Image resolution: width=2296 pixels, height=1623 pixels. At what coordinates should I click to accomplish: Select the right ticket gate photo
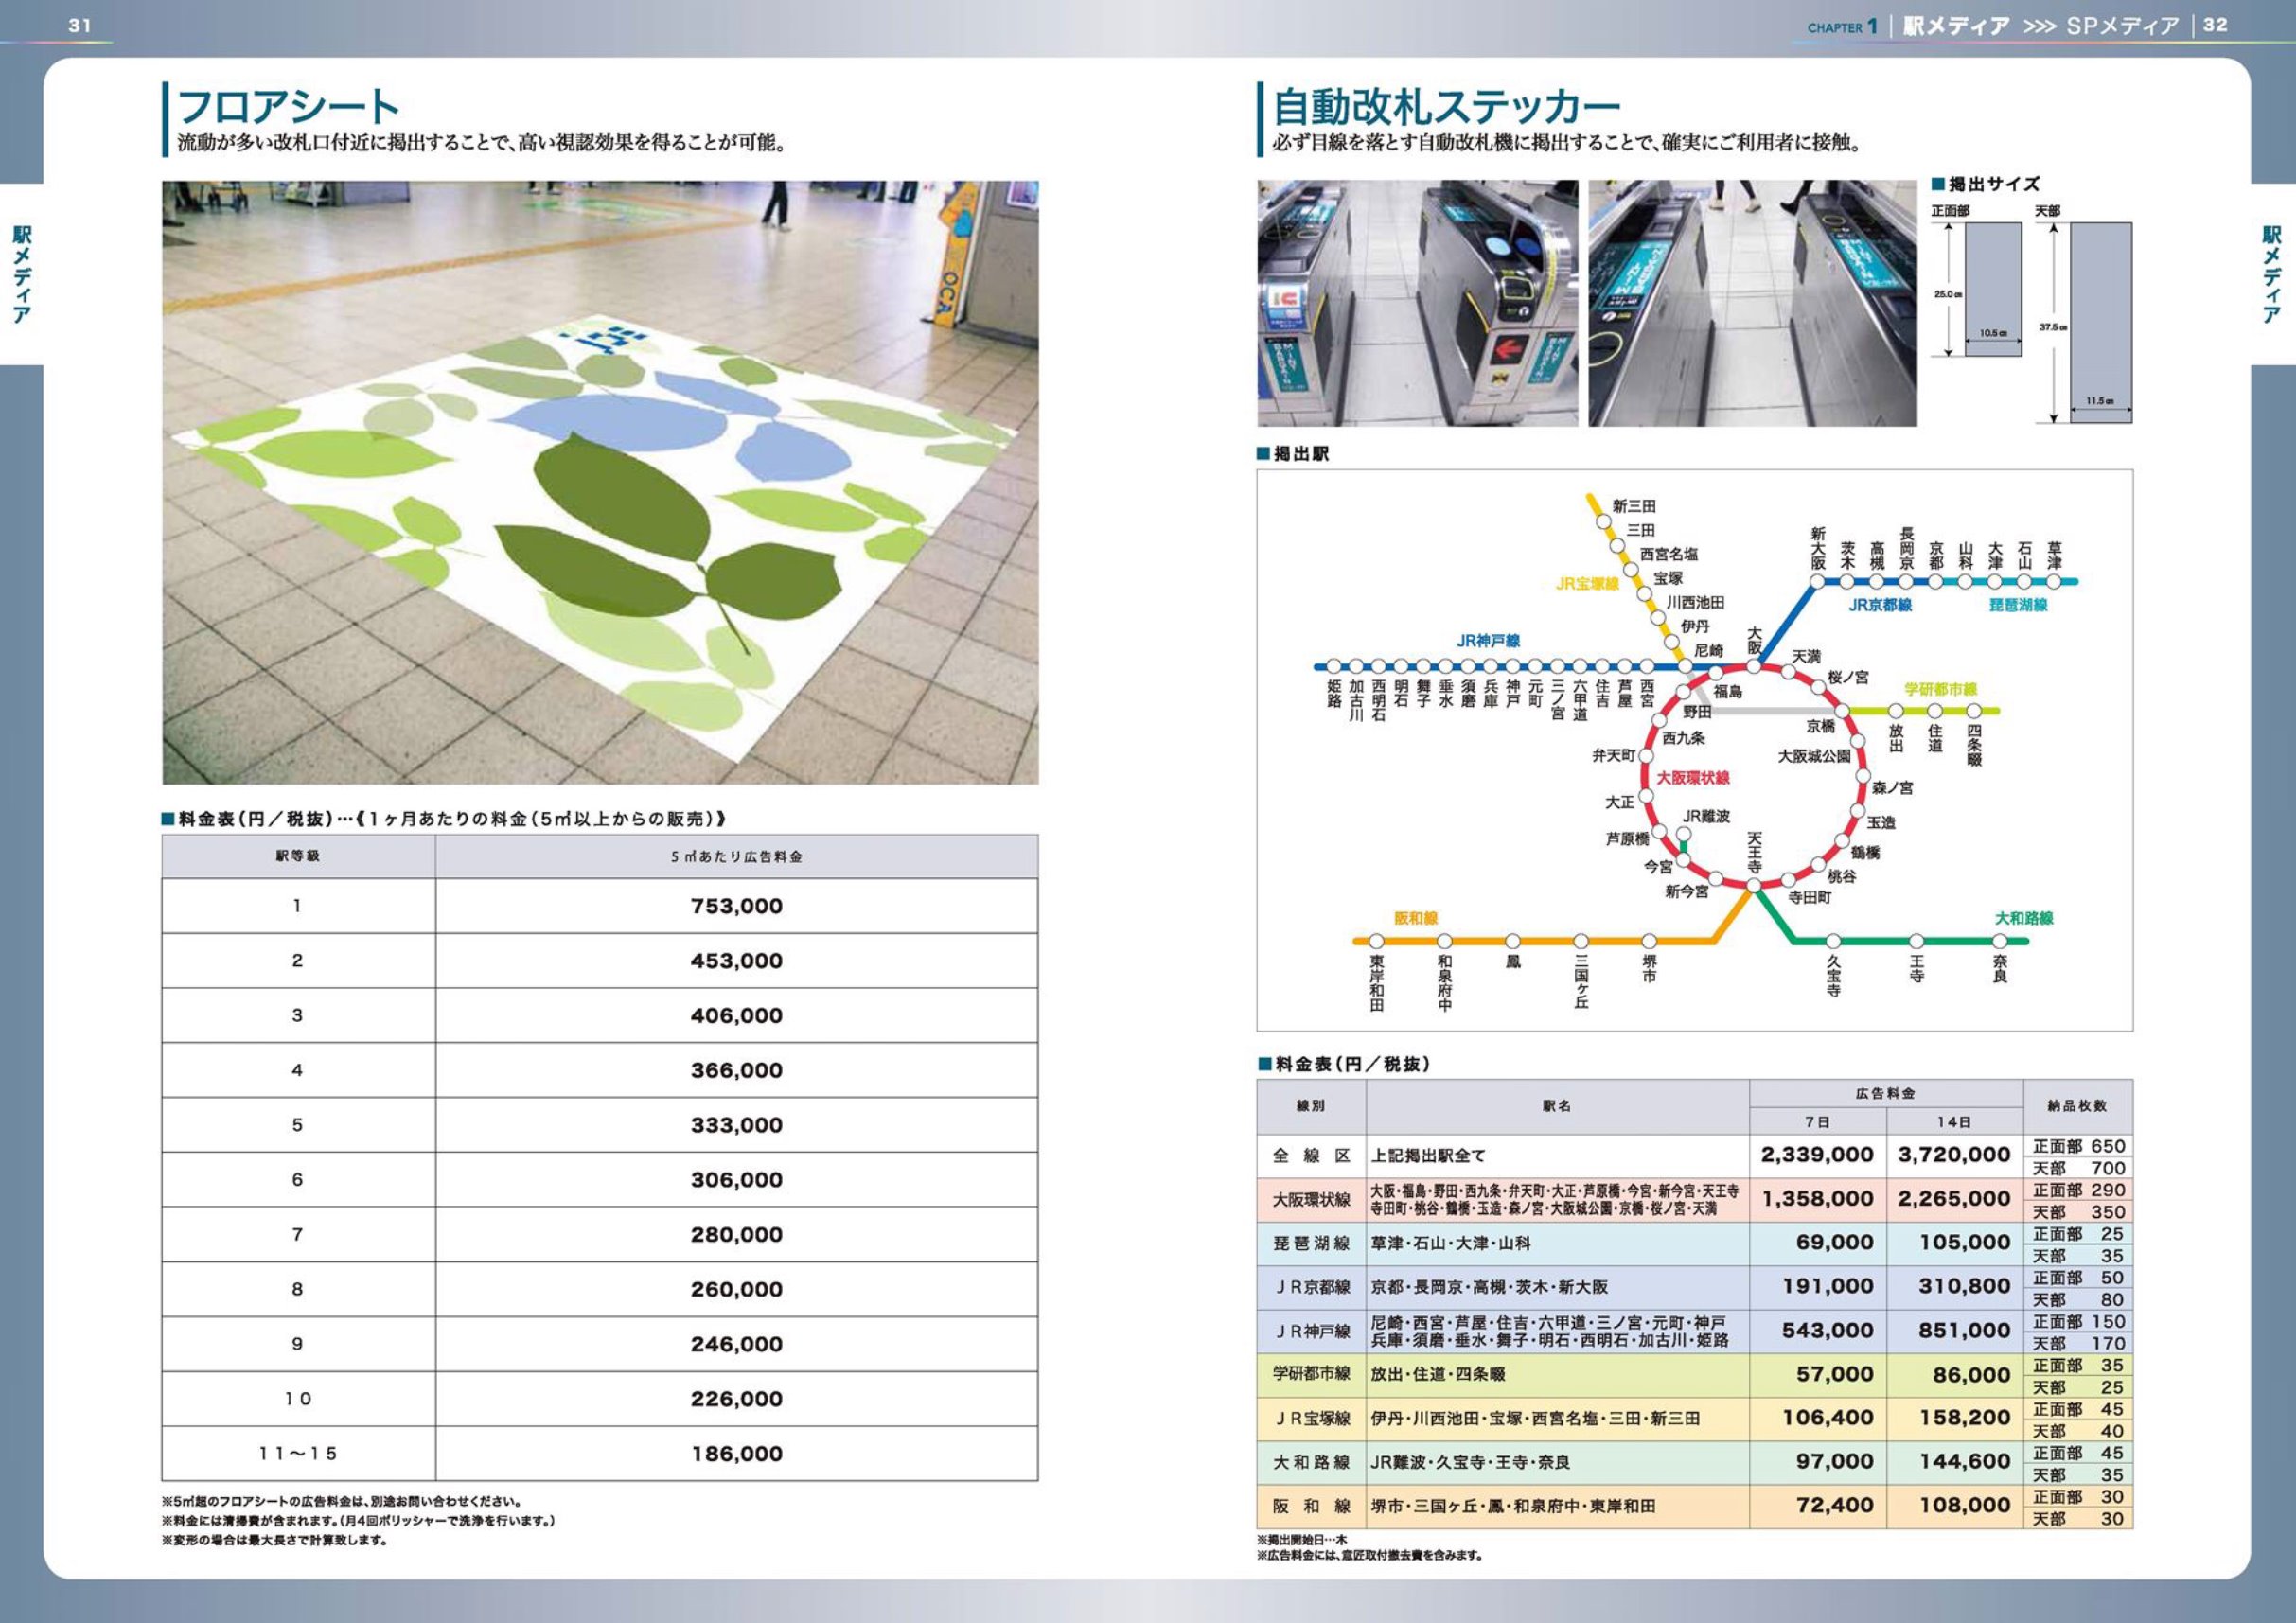click(1752, 303)
